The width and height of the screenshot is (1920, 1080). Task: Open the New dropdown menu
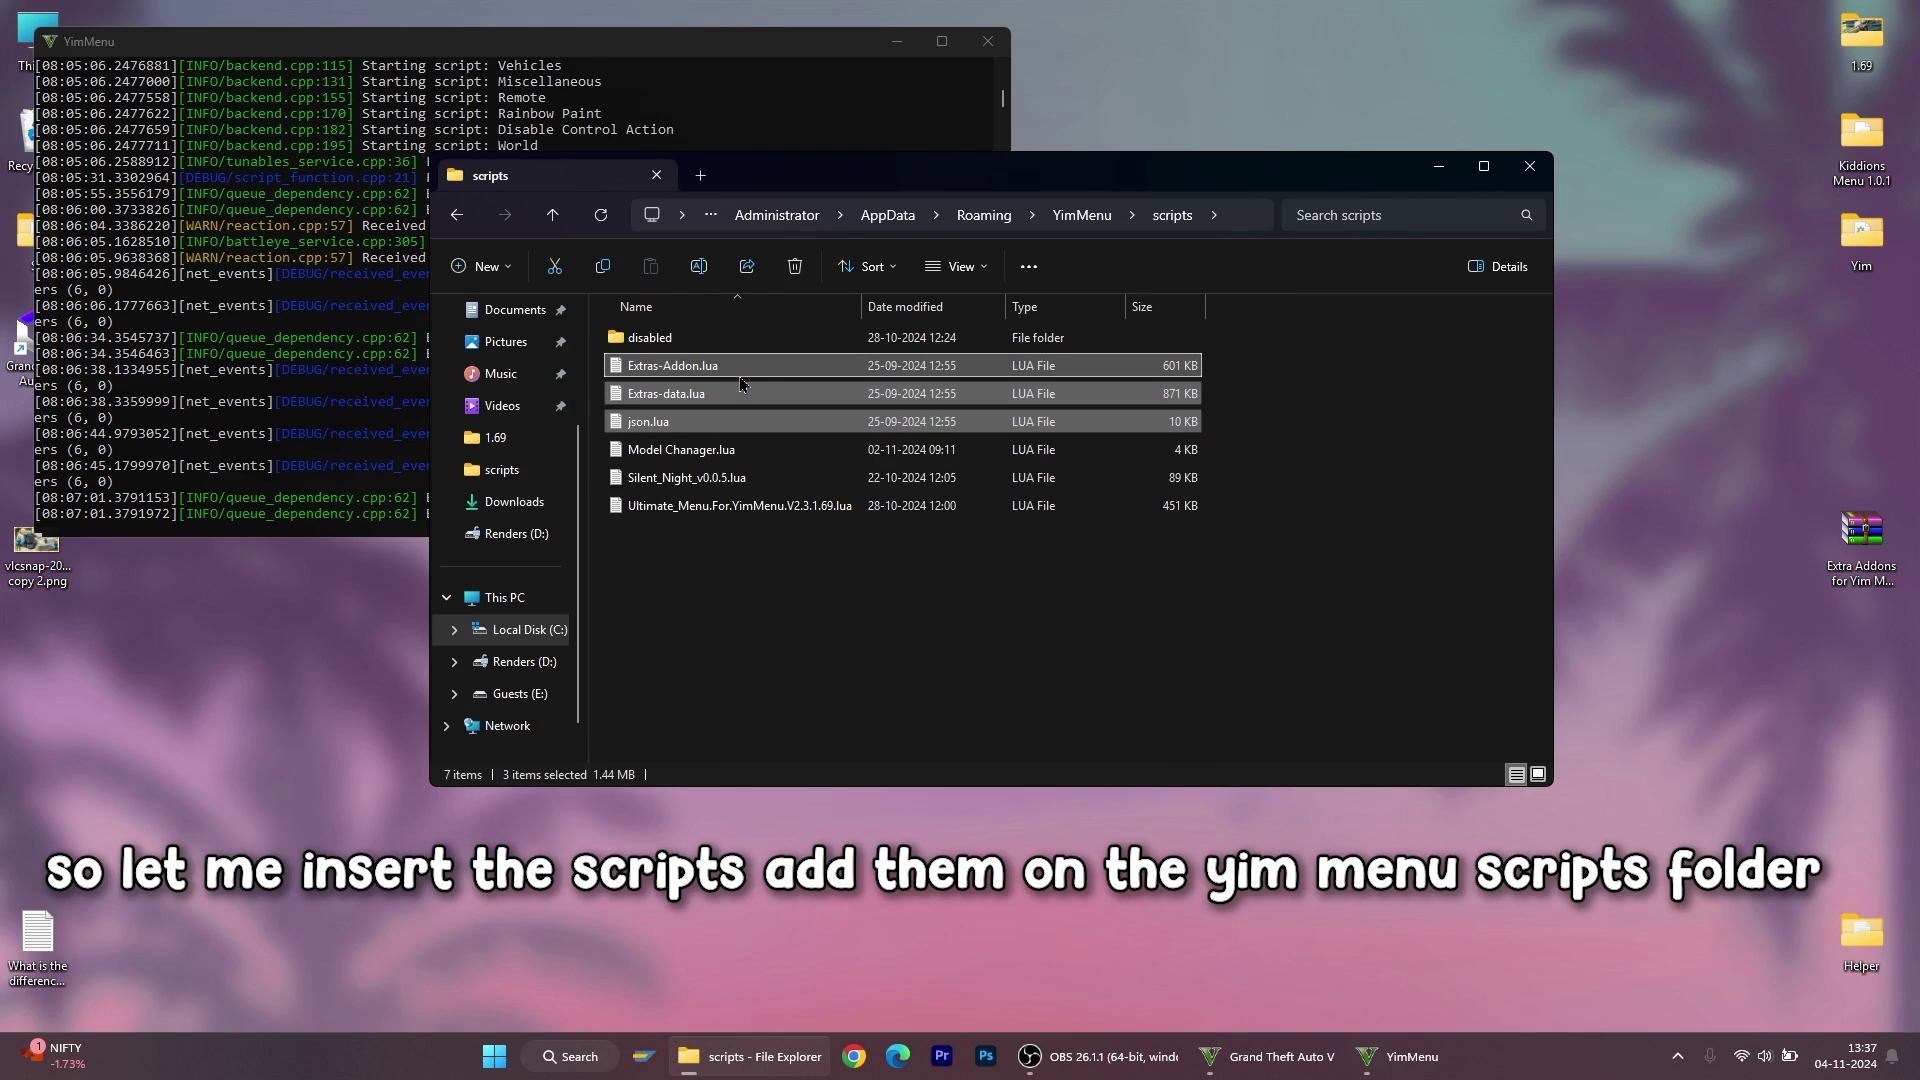pyautogui.click(x=481, y=267)
